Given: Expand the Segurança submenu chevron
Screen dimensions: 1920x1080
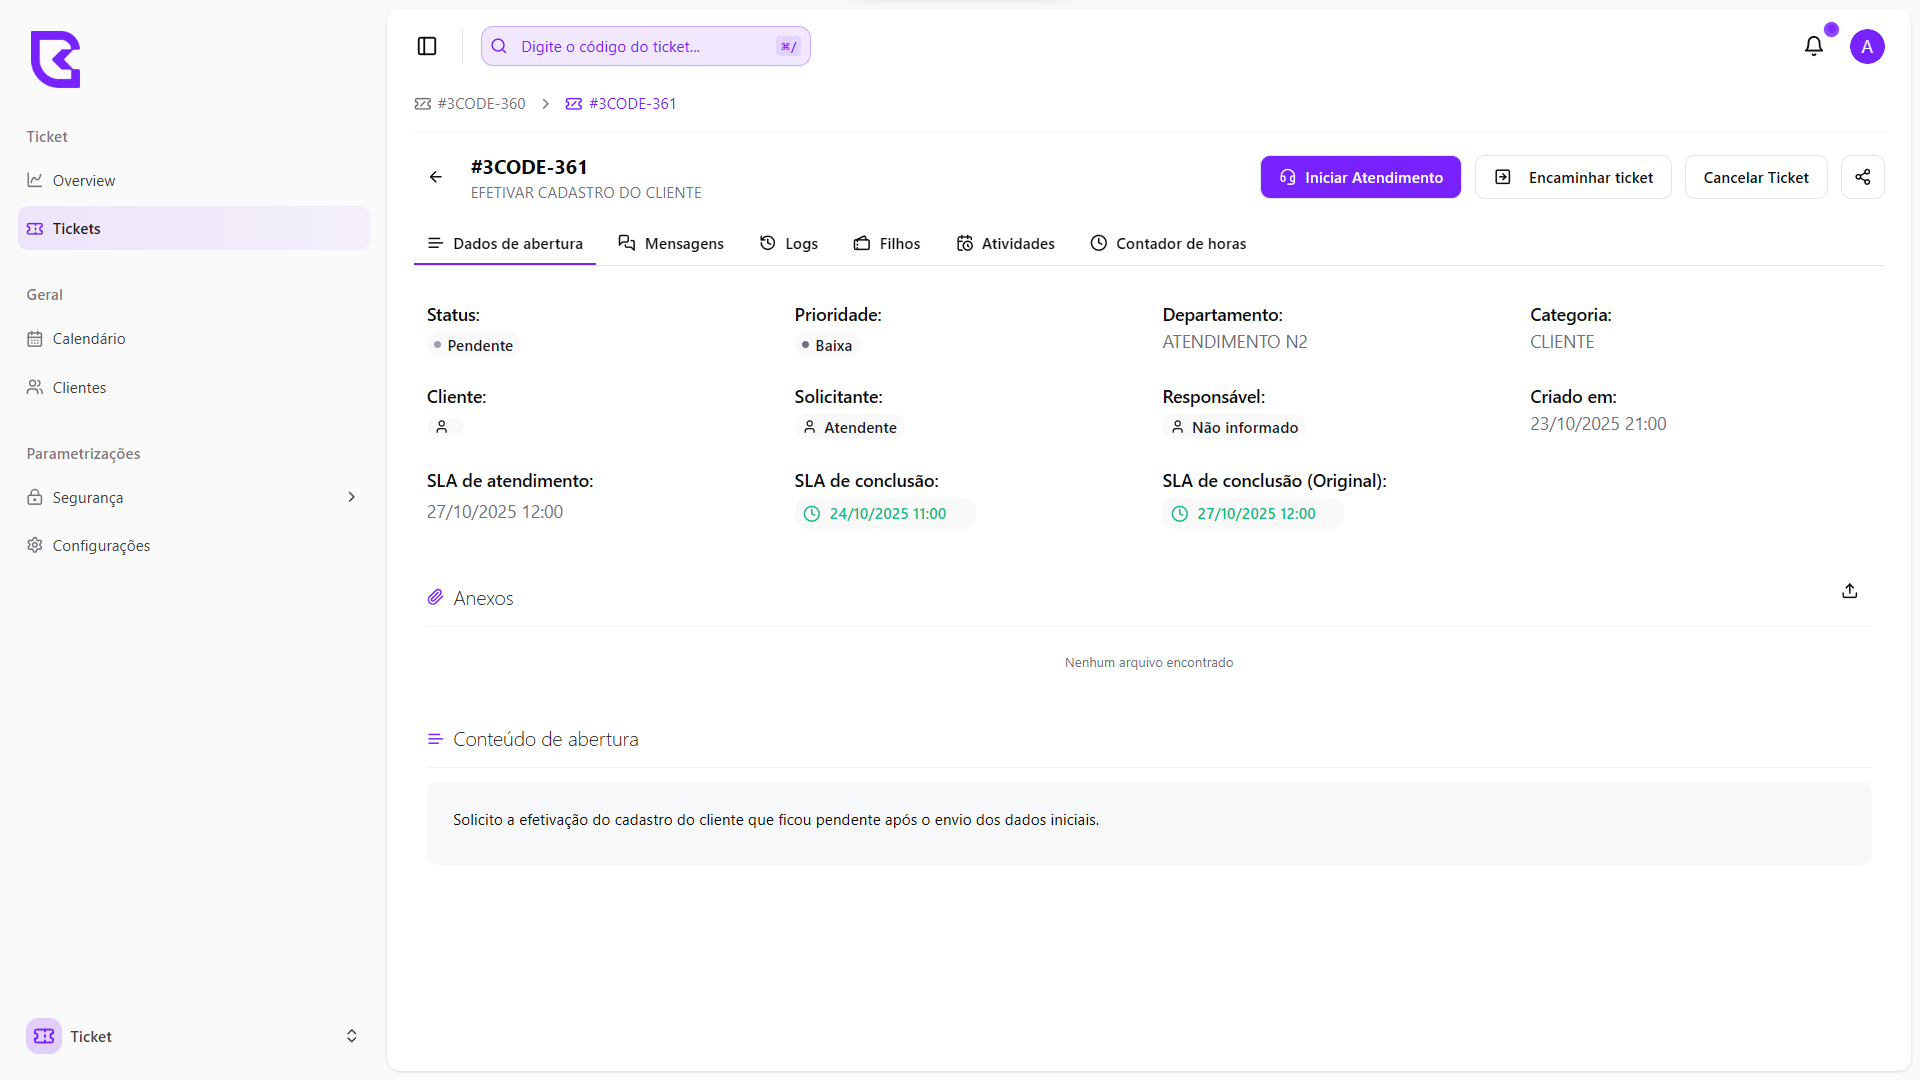Looking at the screenshot, I should coord(351,497).
